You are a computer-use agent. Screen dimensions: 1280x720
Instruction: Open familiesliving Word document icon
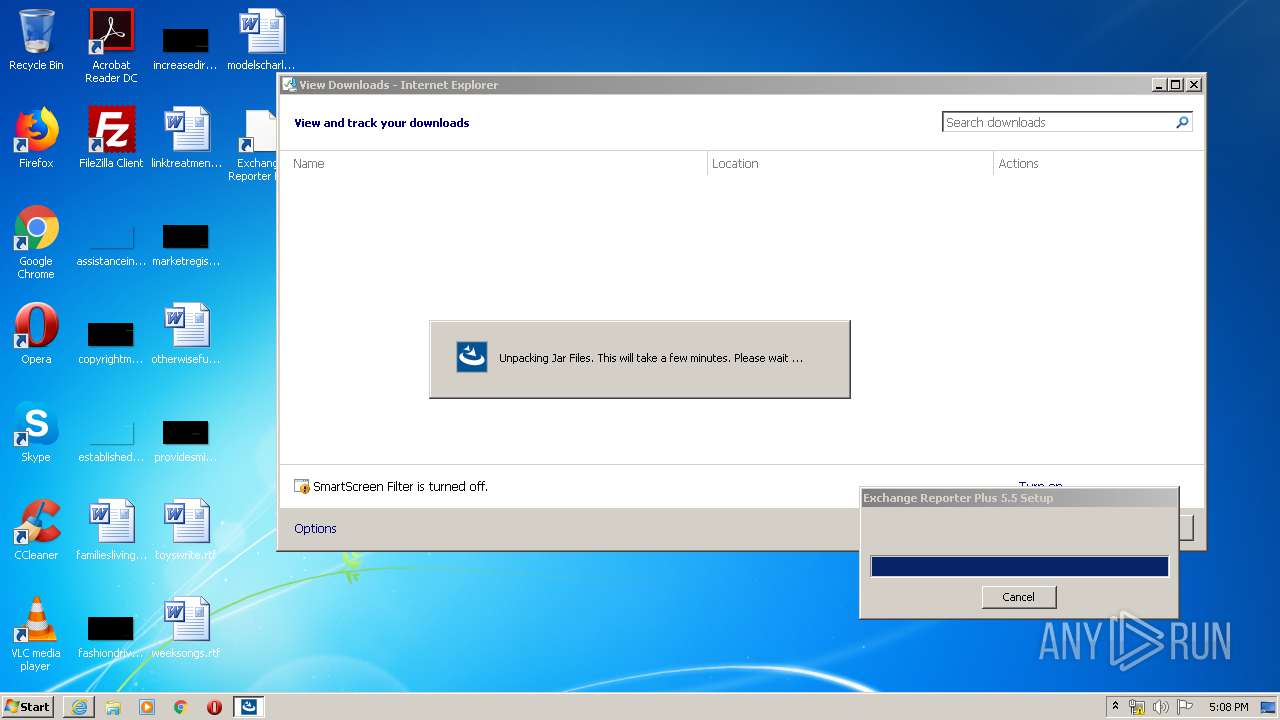pos(111,530)
